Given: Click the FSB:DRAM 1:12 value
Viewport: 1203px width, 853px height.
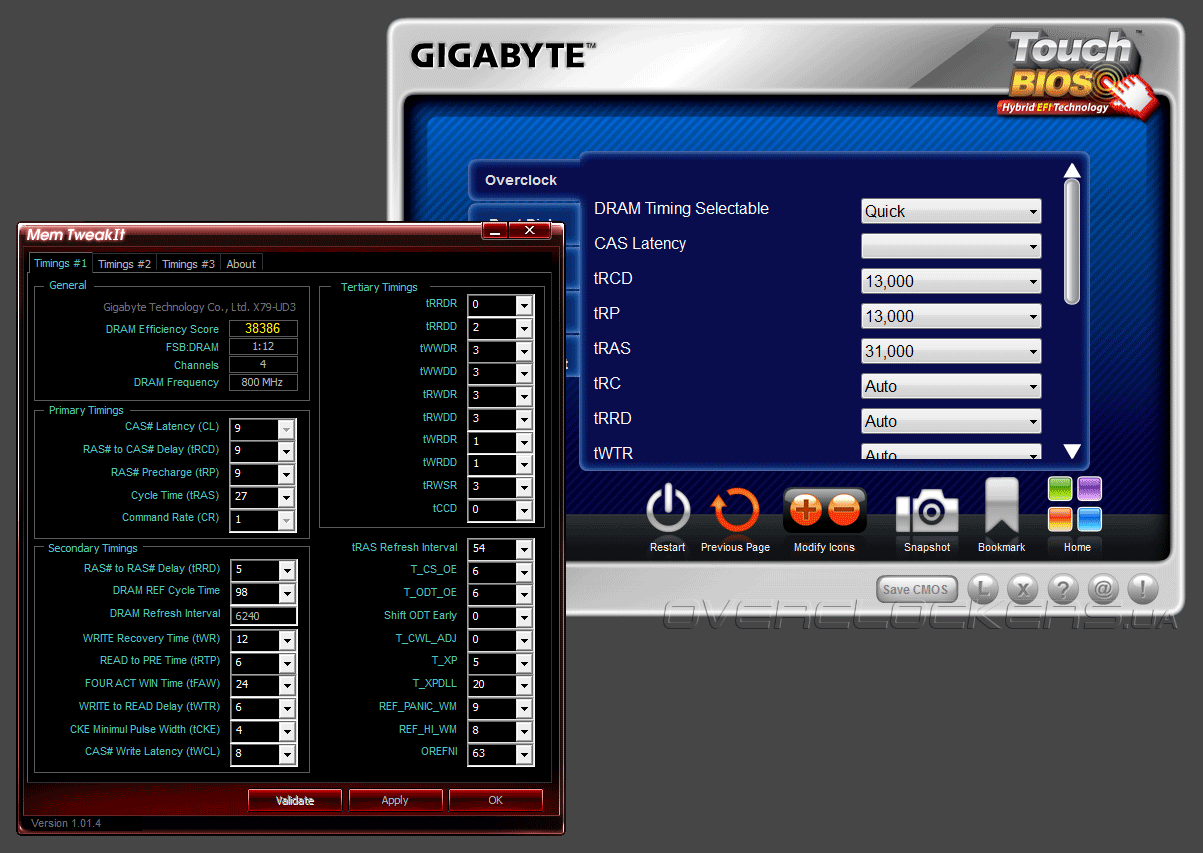Looking at the screenshot, I should point(263,347).
